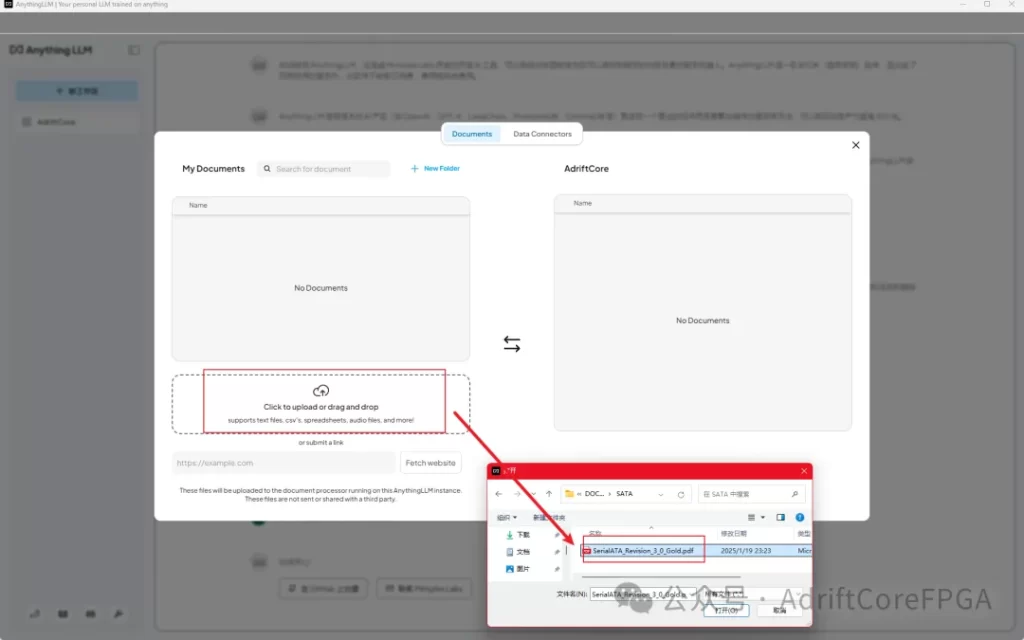Click the SATA search box in file dialog
Image resolution: width=1024 pixels, height=640 pixels.
click(751, 494)
